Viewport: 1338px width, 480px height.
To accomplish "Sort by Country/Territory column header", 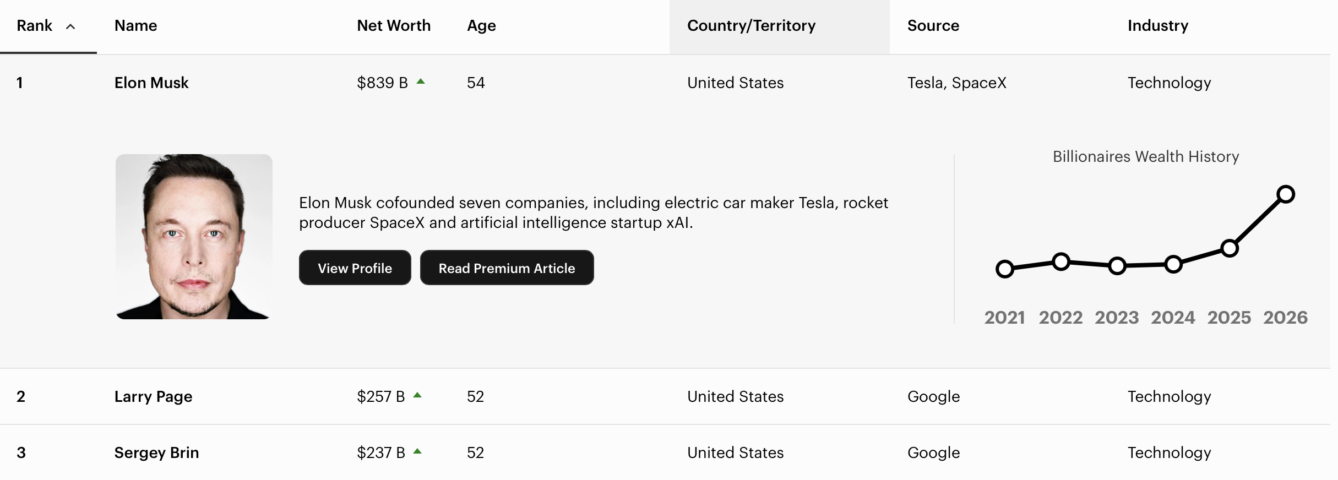I will point(751,26).
